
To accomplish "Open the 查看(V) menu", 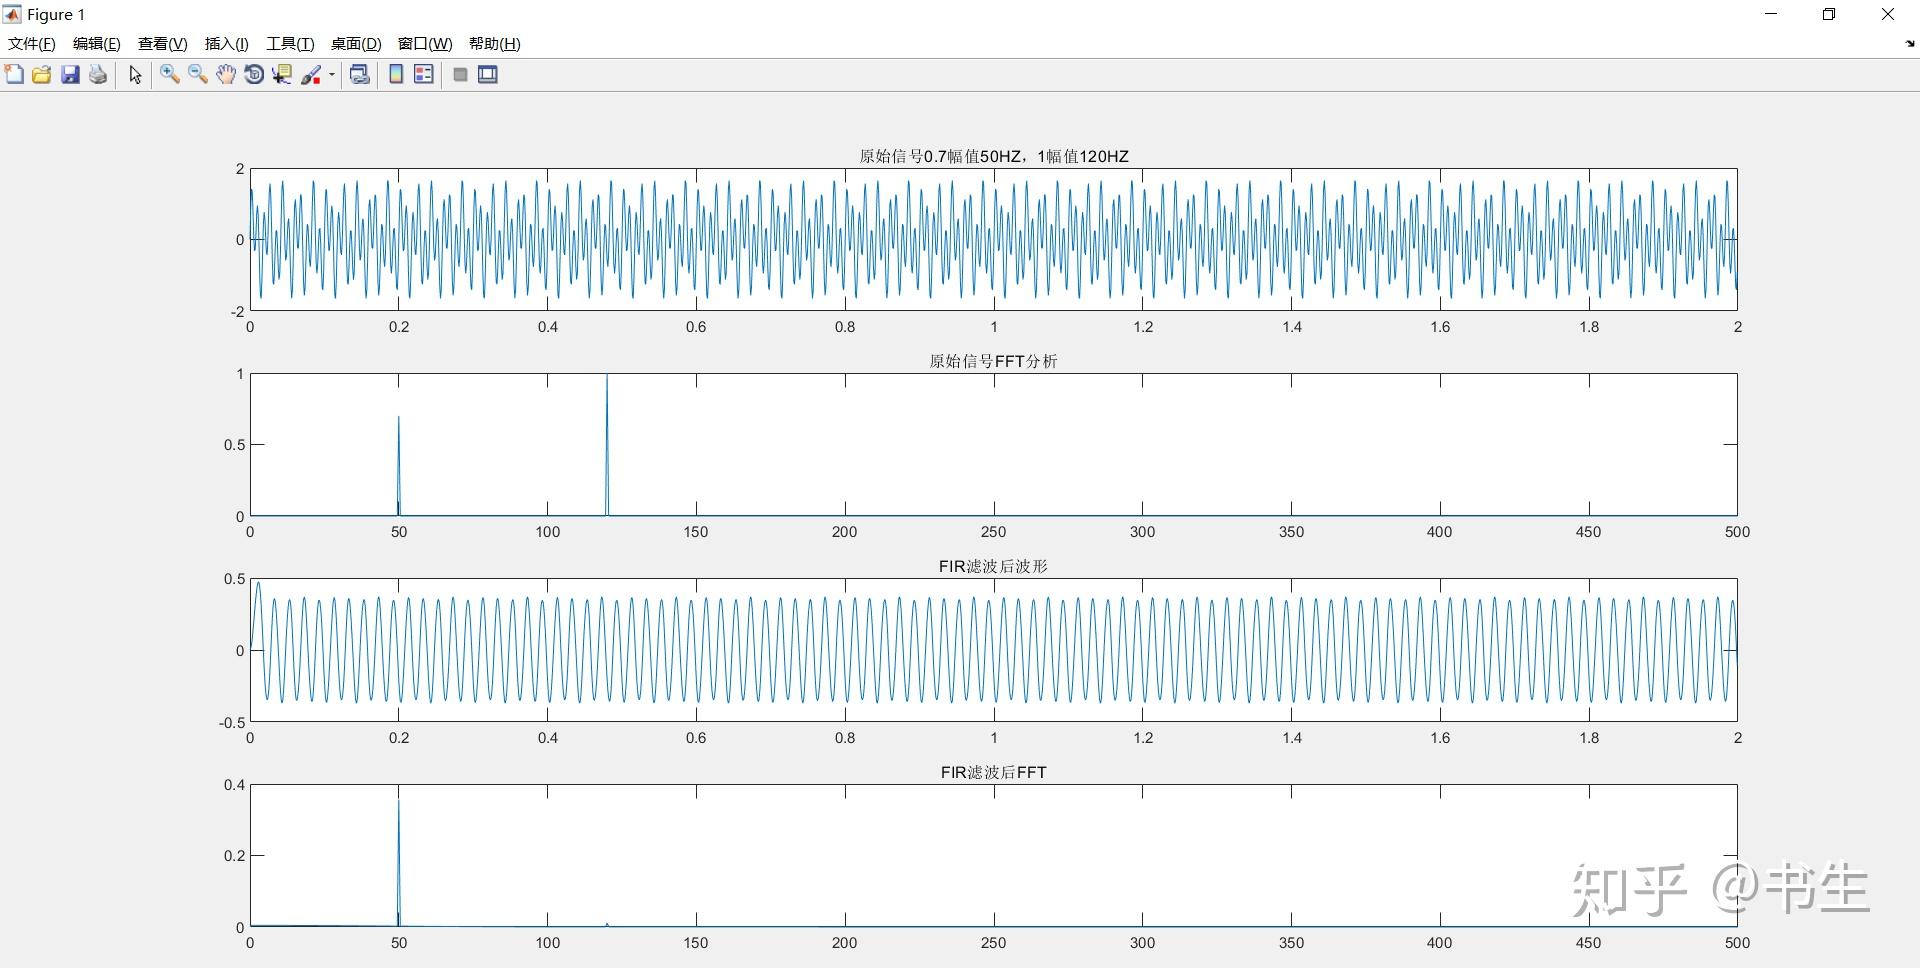I will [163, 43].
